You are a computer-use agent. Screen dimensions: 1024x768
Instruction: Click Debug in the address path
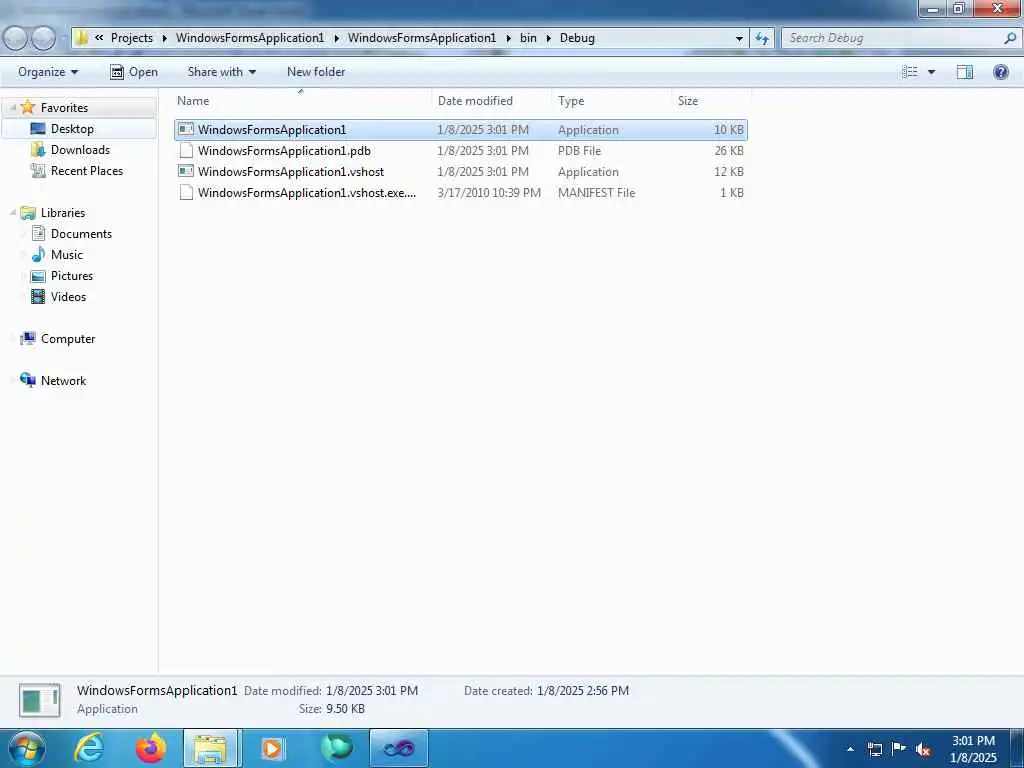(x=577, y=38)
